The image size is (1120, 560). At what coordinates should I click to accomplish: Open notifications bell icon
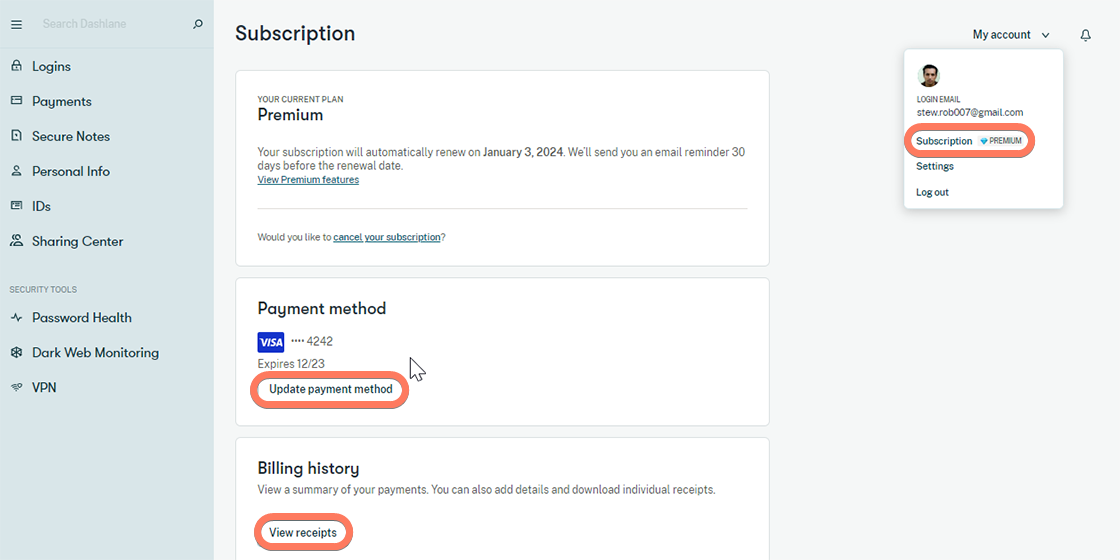click(x=1086, y=35)
